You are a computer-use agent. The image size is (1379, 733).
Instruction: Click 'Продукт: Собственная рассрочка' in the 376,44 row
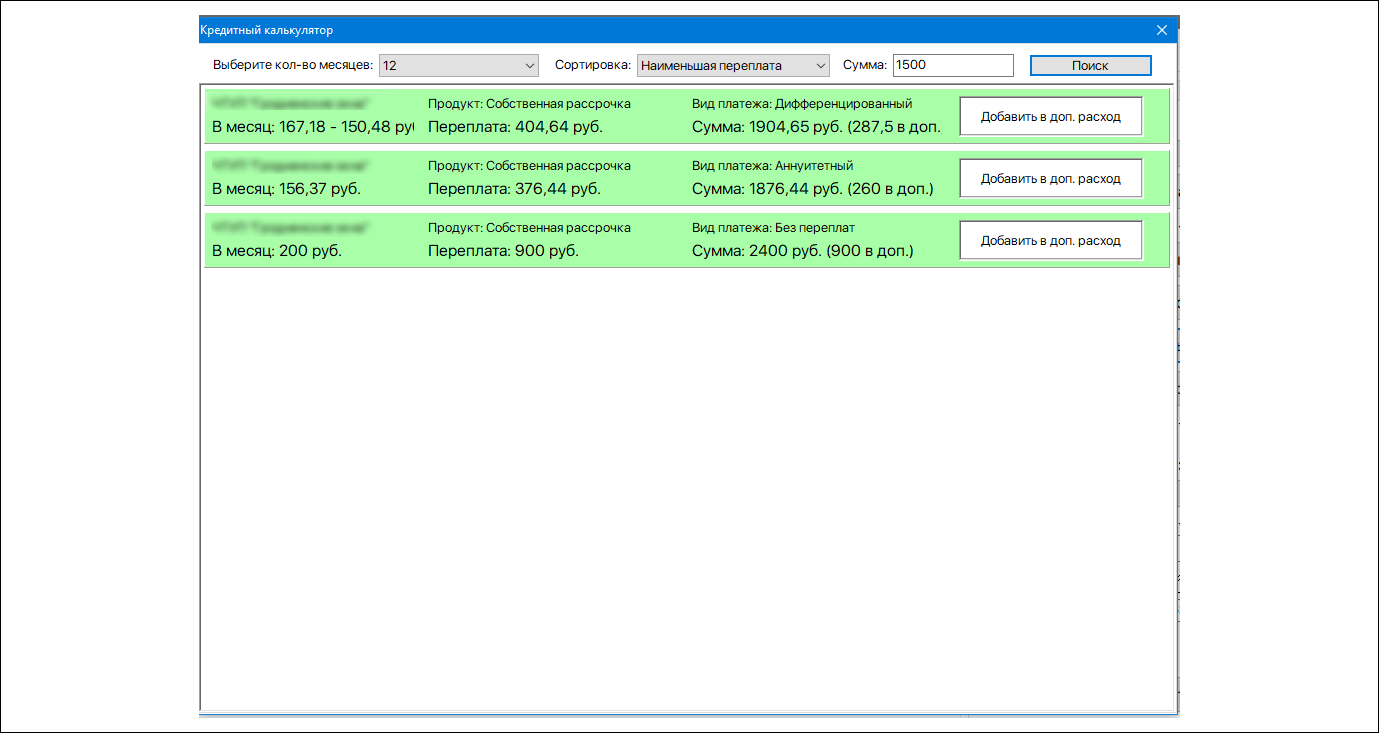pos(529,166)
